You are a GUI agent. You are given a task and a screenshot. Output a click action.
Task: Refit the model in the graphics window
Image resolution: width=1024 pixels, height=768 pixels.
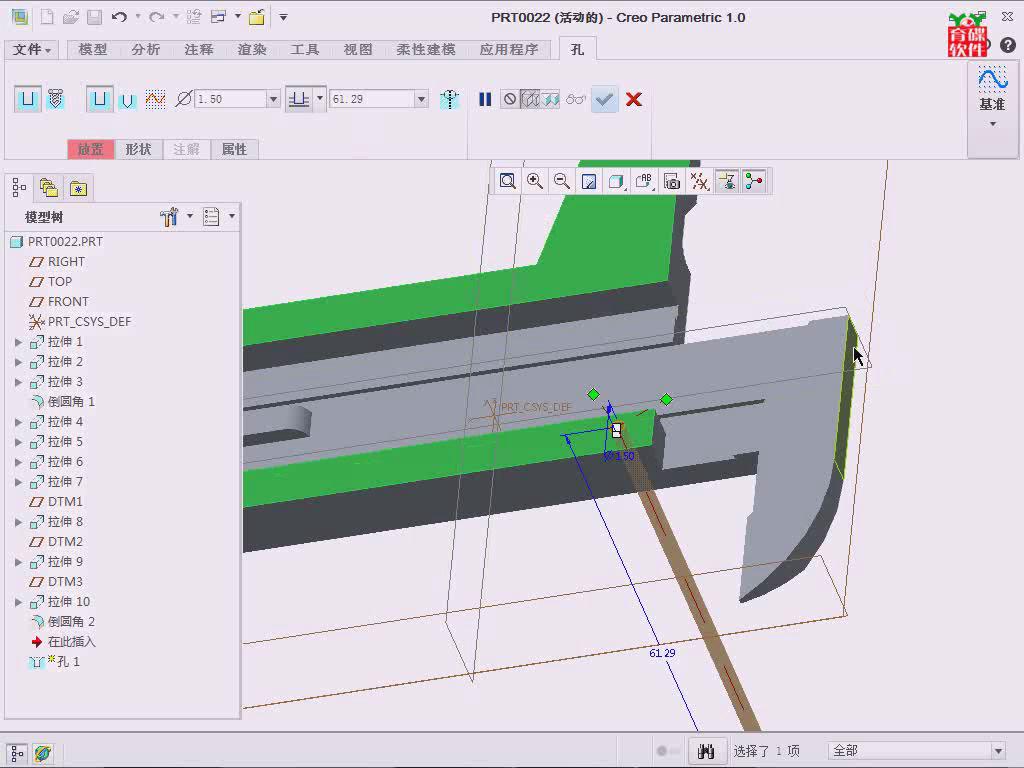pyautogui.click(x=507, y=181)
